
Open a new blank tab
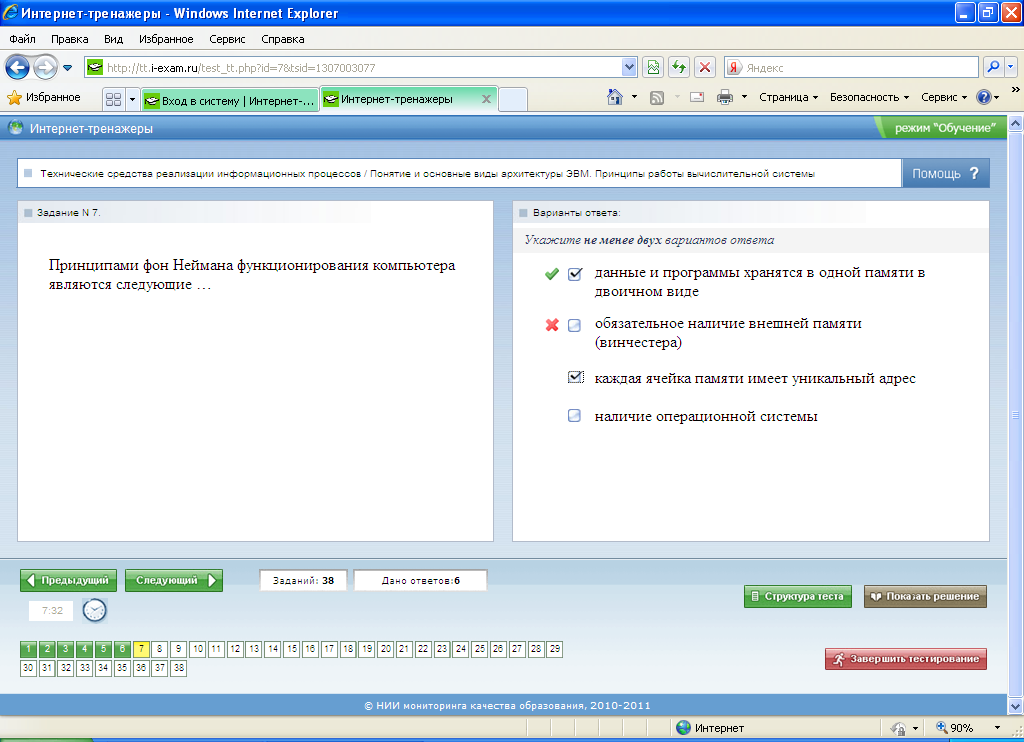(x=513, y=100)
